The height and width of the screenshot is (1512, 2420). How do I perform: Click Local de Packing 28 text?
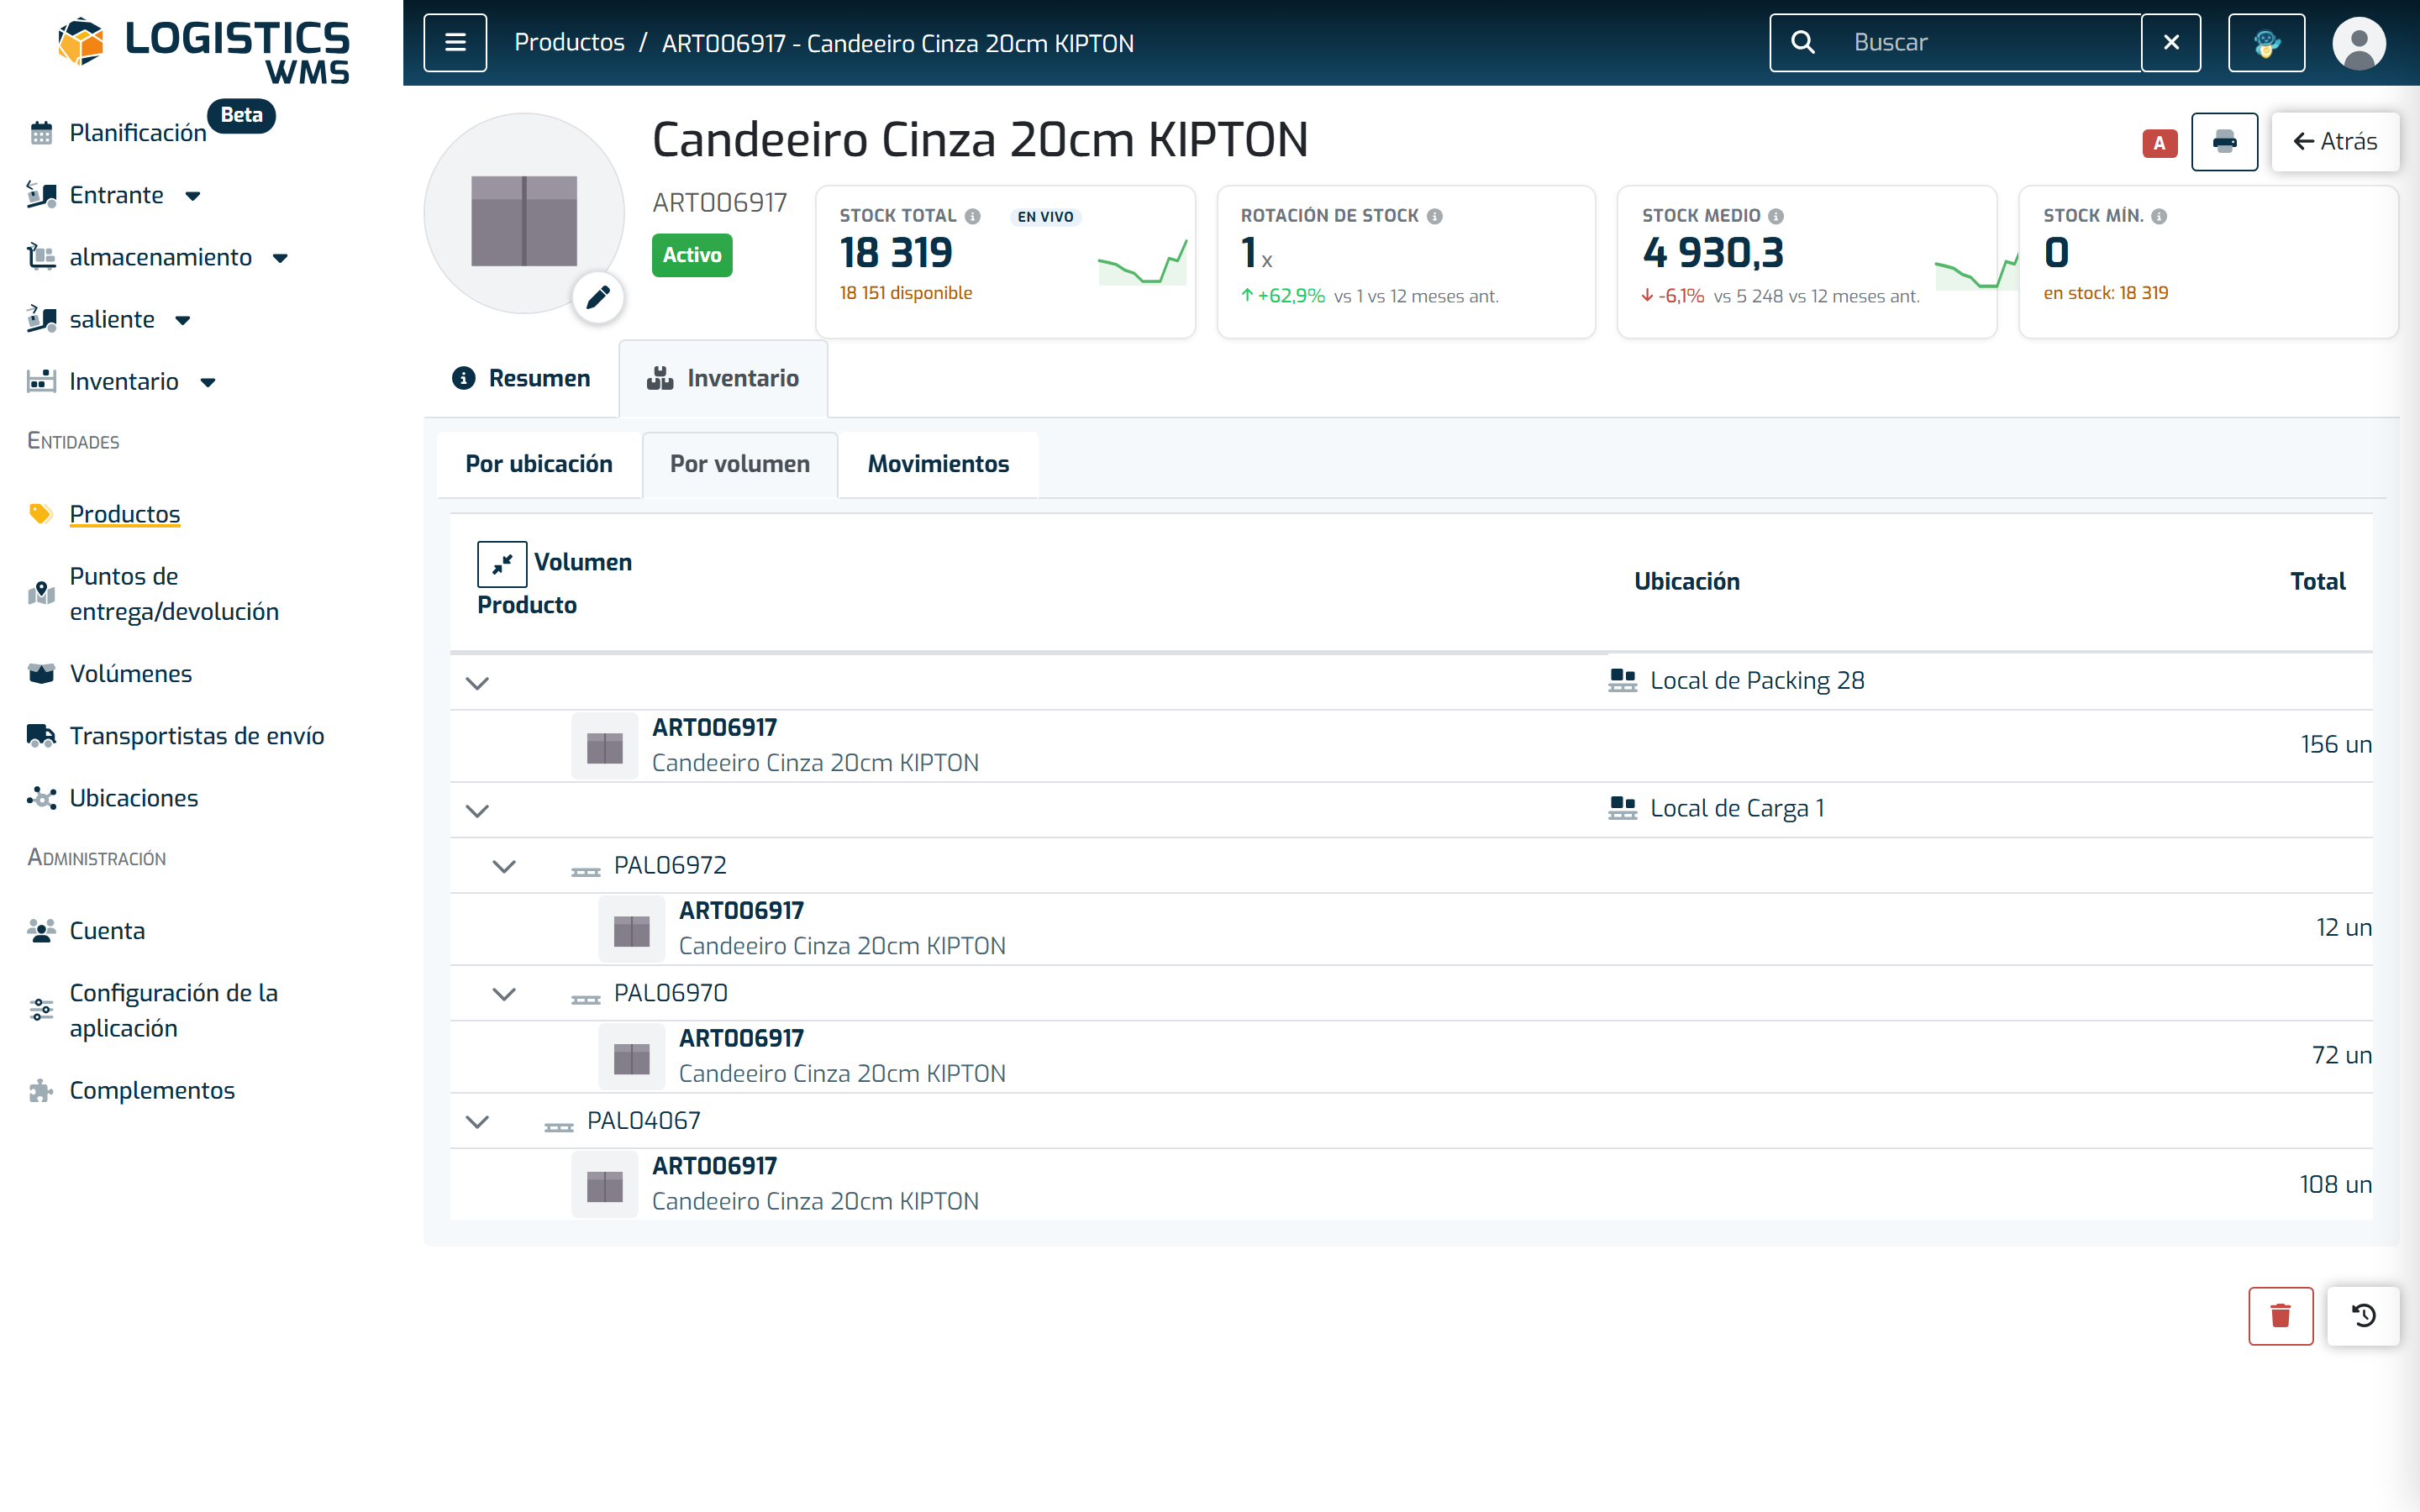coord(1757,680)
